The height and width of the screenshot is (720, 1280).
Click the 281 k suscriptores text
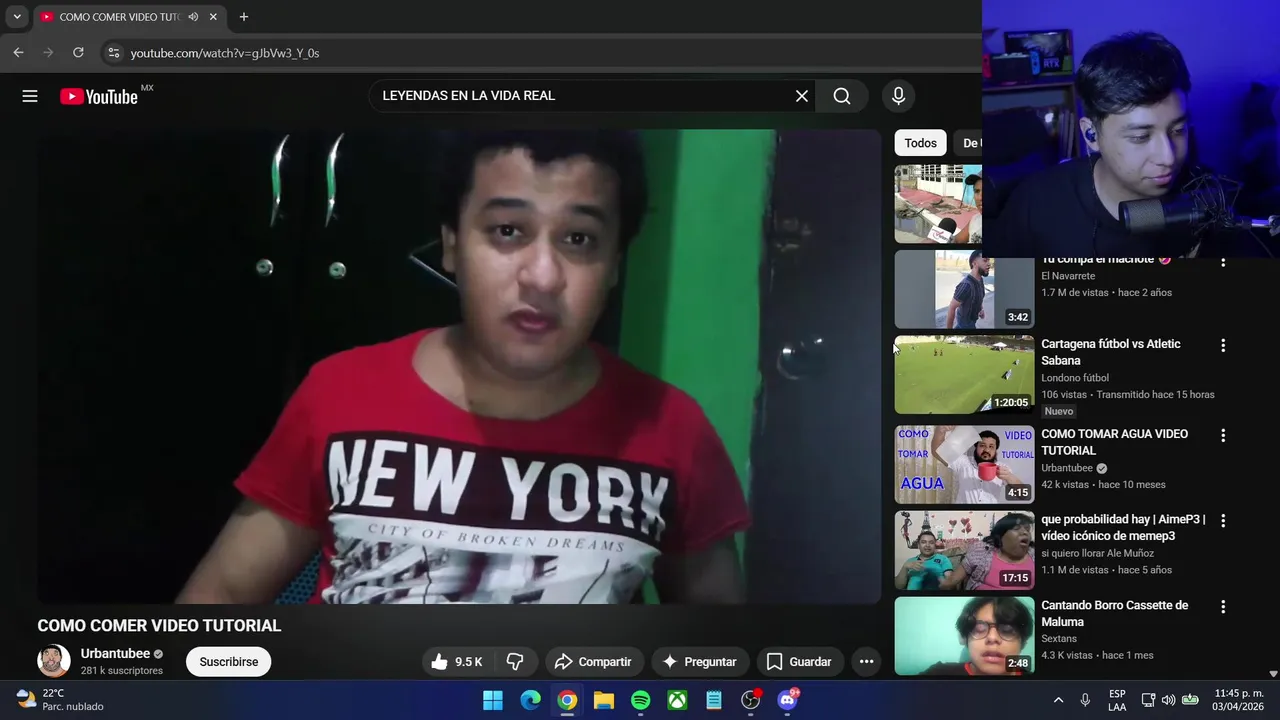click(122, 671)
